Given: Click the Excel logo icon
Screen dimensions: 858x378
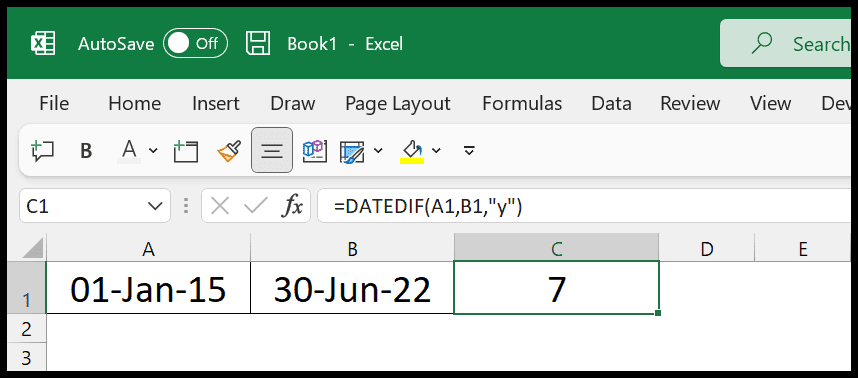Looking at the screenshot, I should tap(43, 43).
